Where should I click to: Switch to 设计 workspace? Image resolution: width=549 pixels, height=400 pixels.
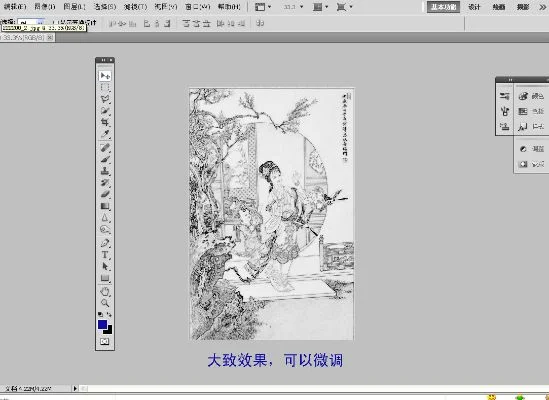click(x=474, y=7)
